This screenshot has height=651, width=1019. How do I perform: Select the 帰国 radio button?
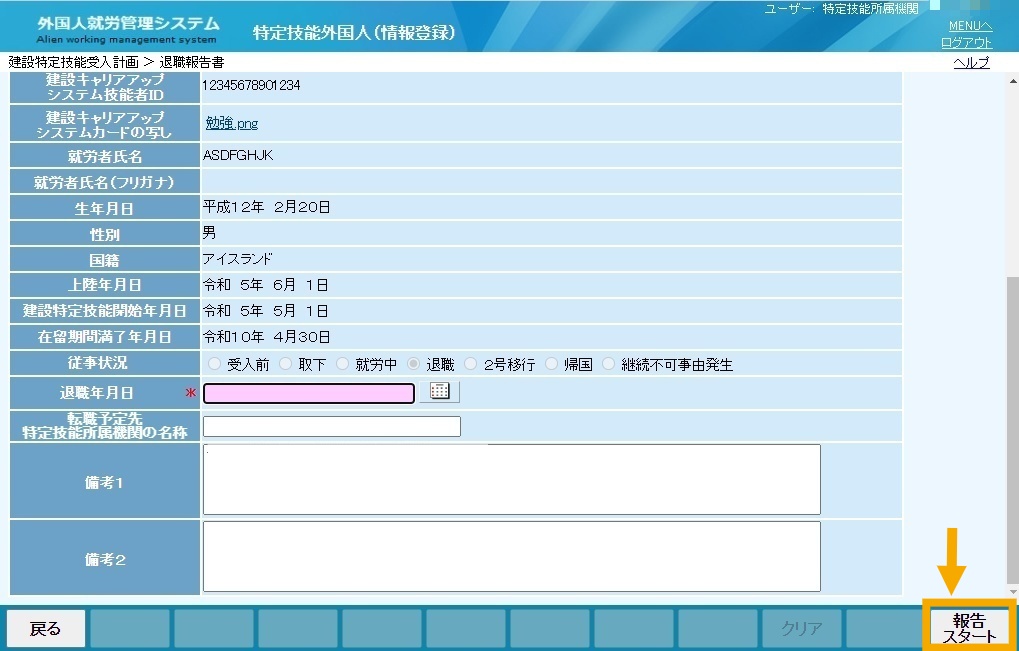click(x=551, y=364)
